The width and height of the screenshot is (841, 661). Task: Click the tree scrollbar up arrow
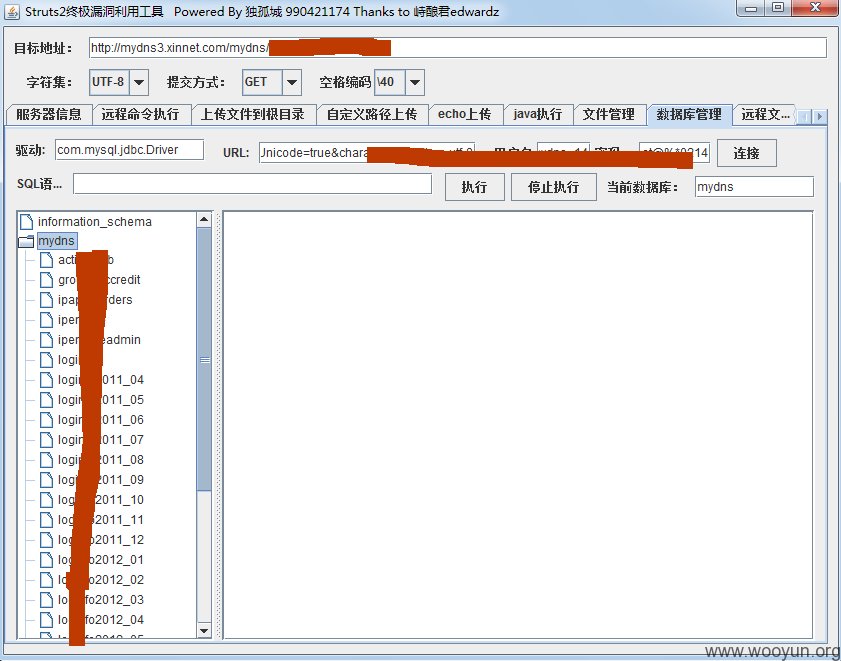(x=204, y=219)
